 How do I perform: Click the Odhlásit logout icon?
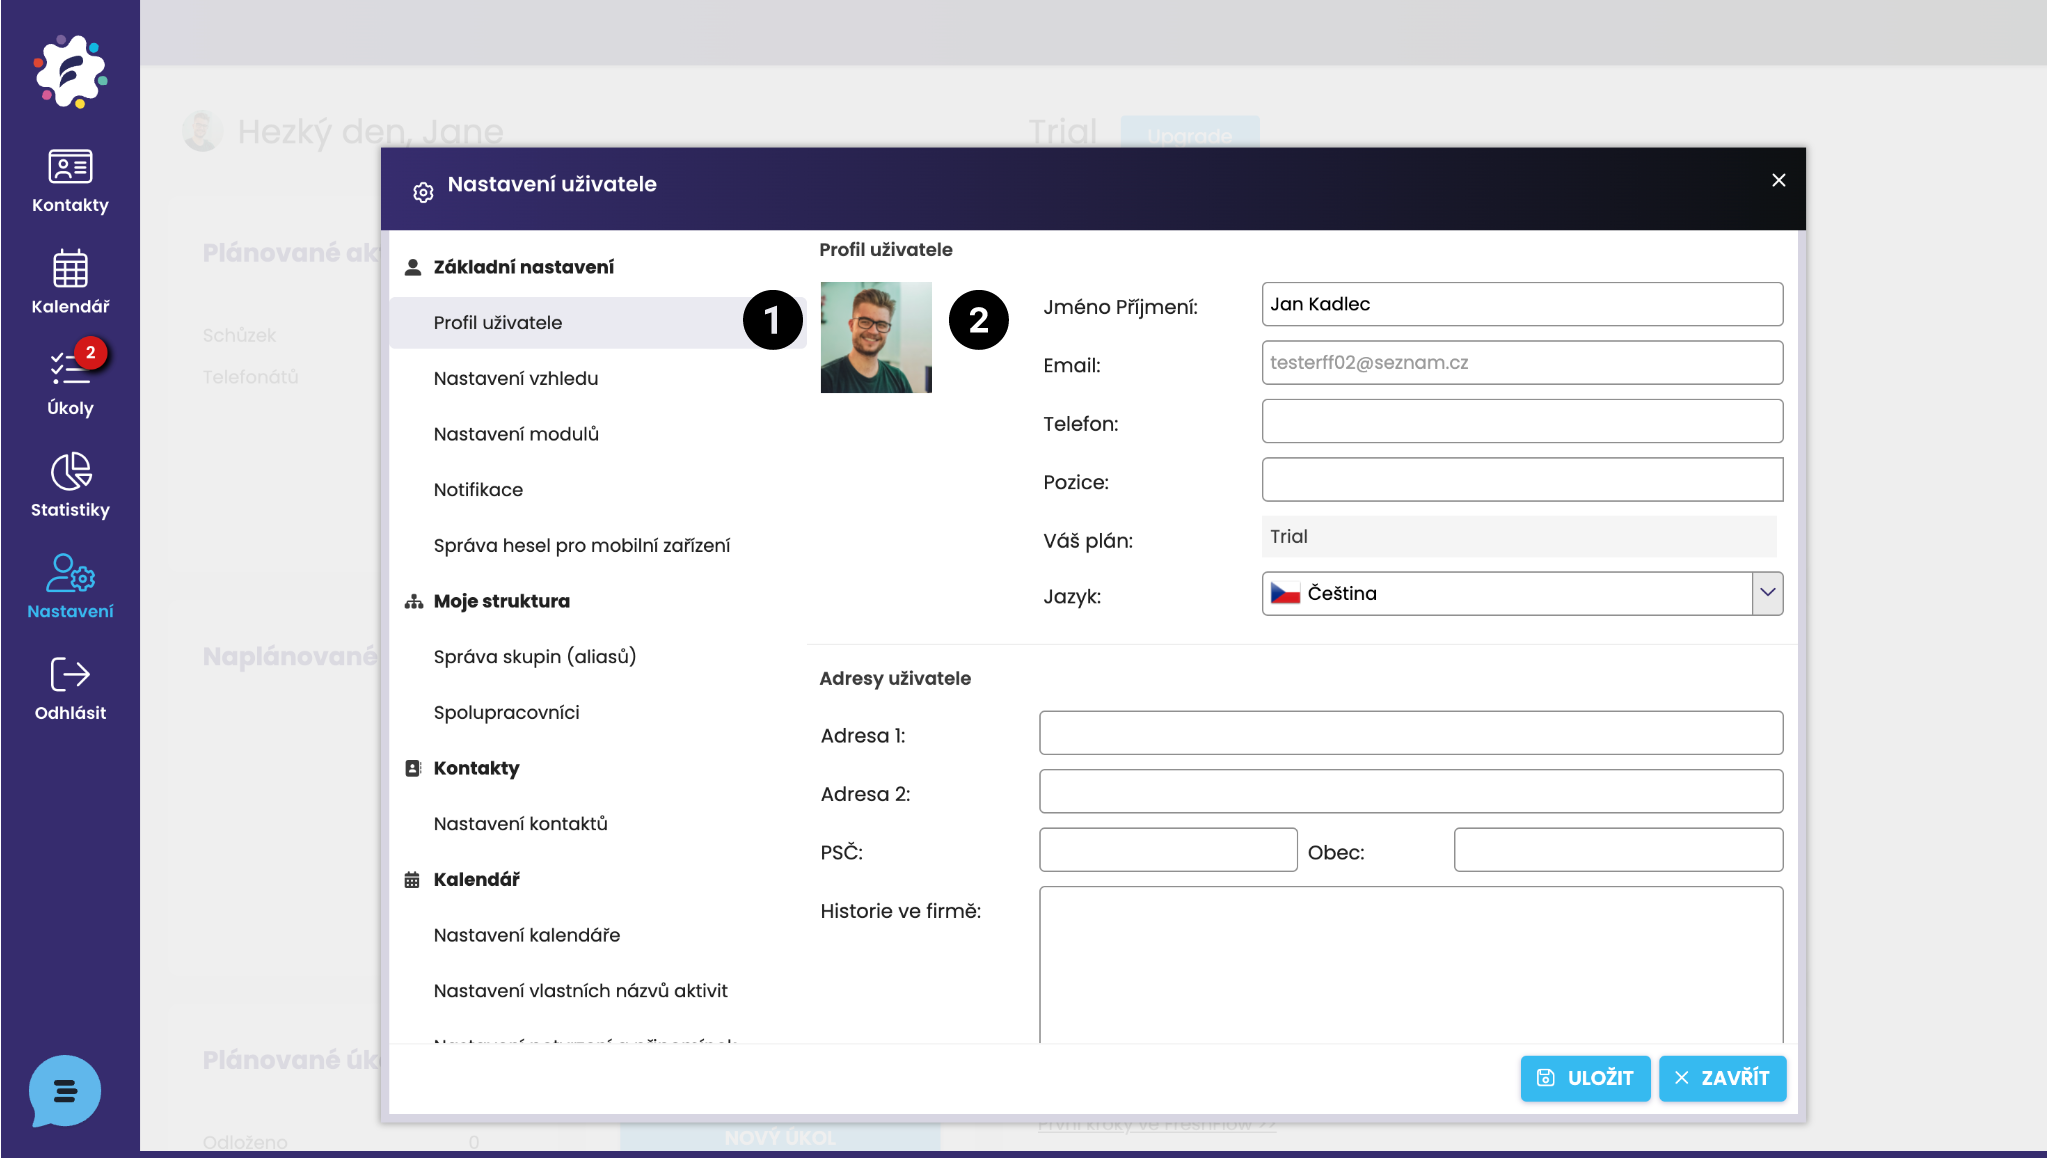point(70,688)
